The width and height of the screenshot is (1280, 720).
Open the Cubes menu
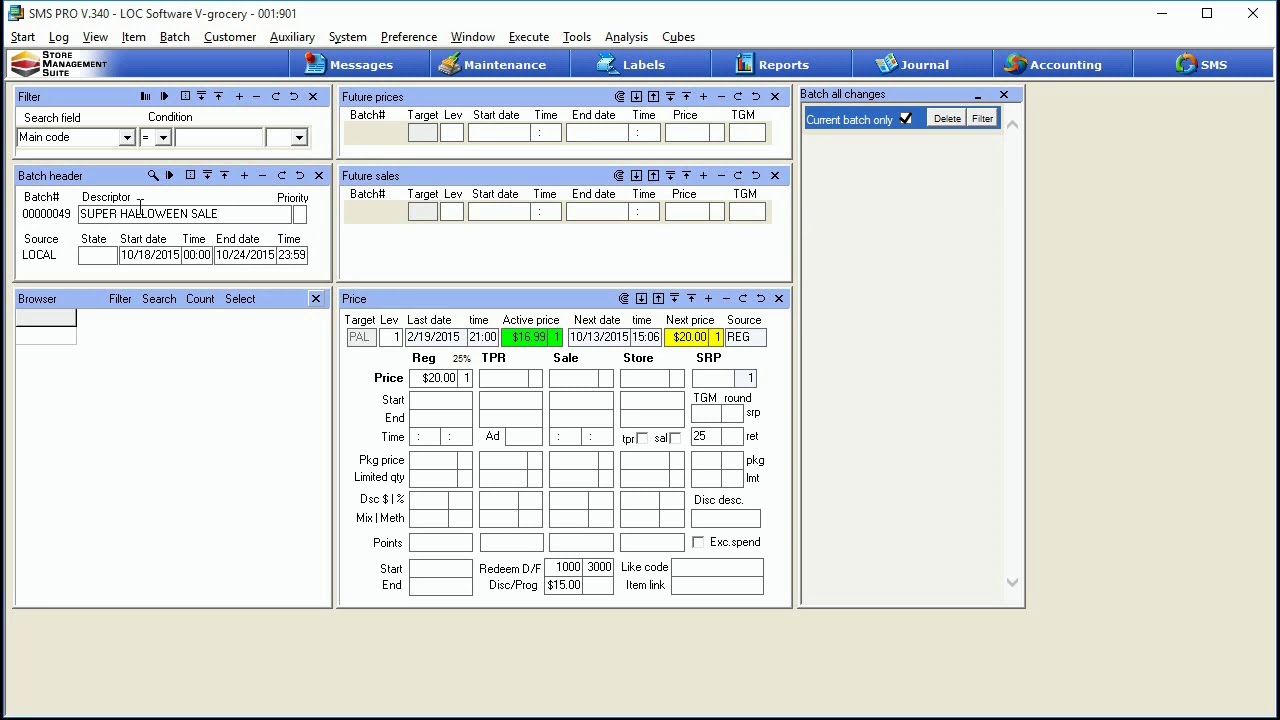click(x=678, y=37)
